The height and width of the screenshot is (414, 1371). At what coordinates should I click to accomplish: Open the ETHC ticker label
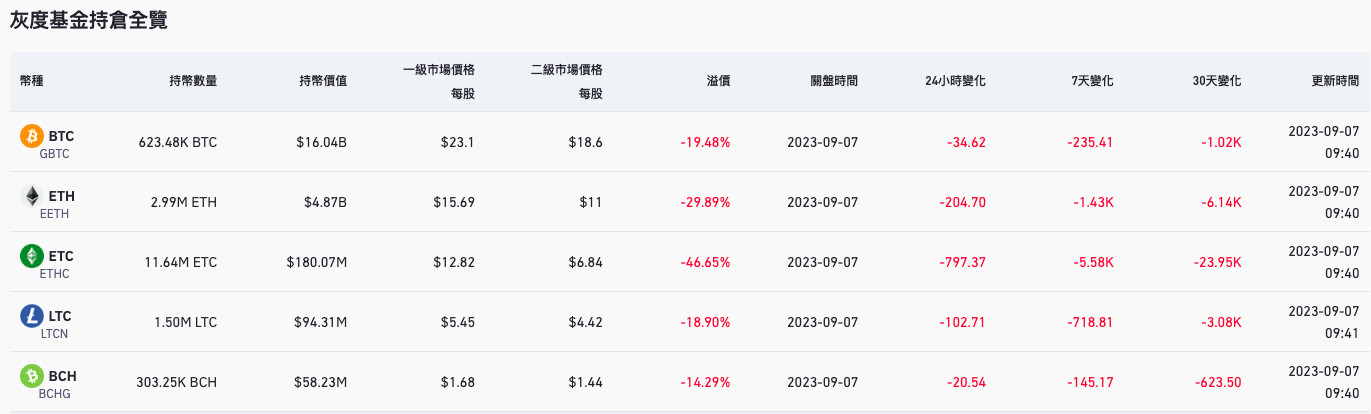click(x=54, y=274)
